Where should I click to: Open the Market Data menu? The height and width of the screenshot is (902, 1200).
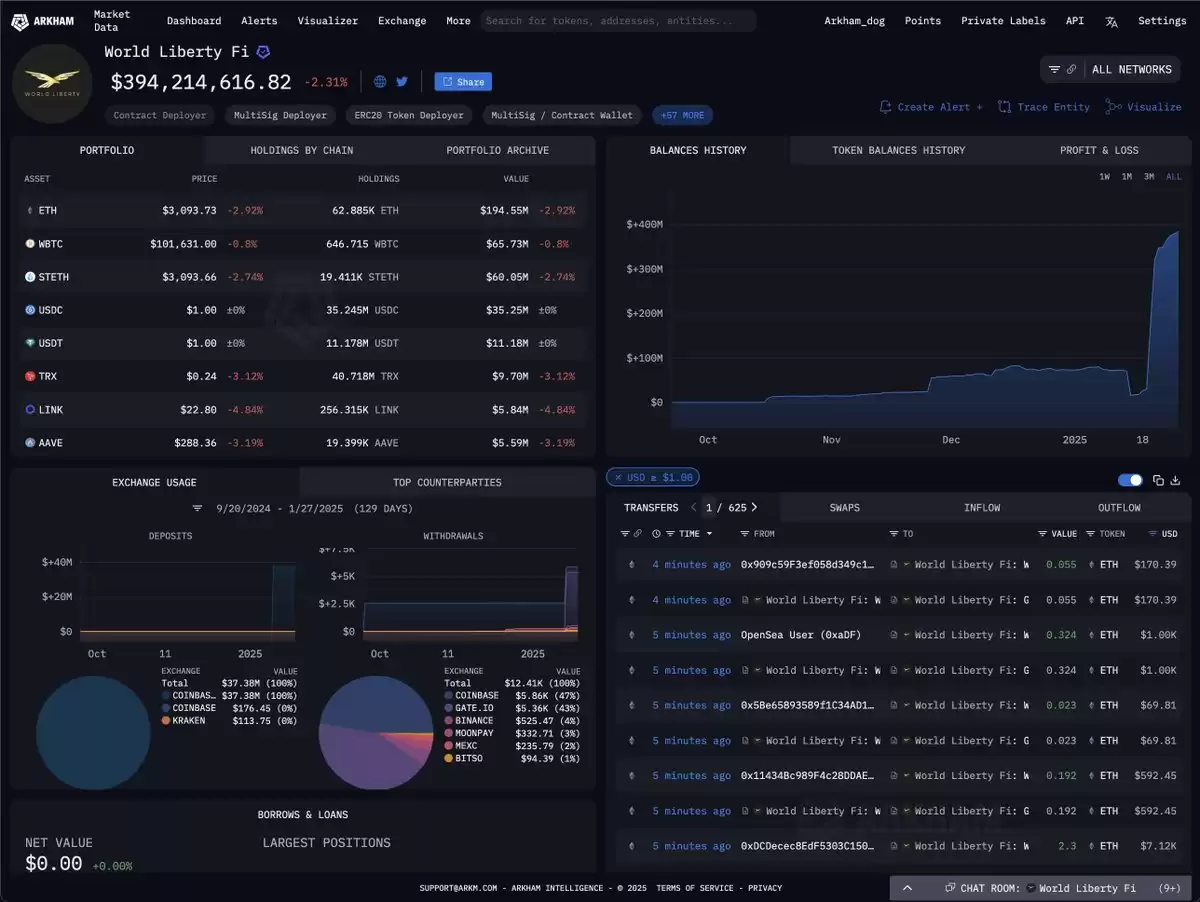tap(113, 21)
